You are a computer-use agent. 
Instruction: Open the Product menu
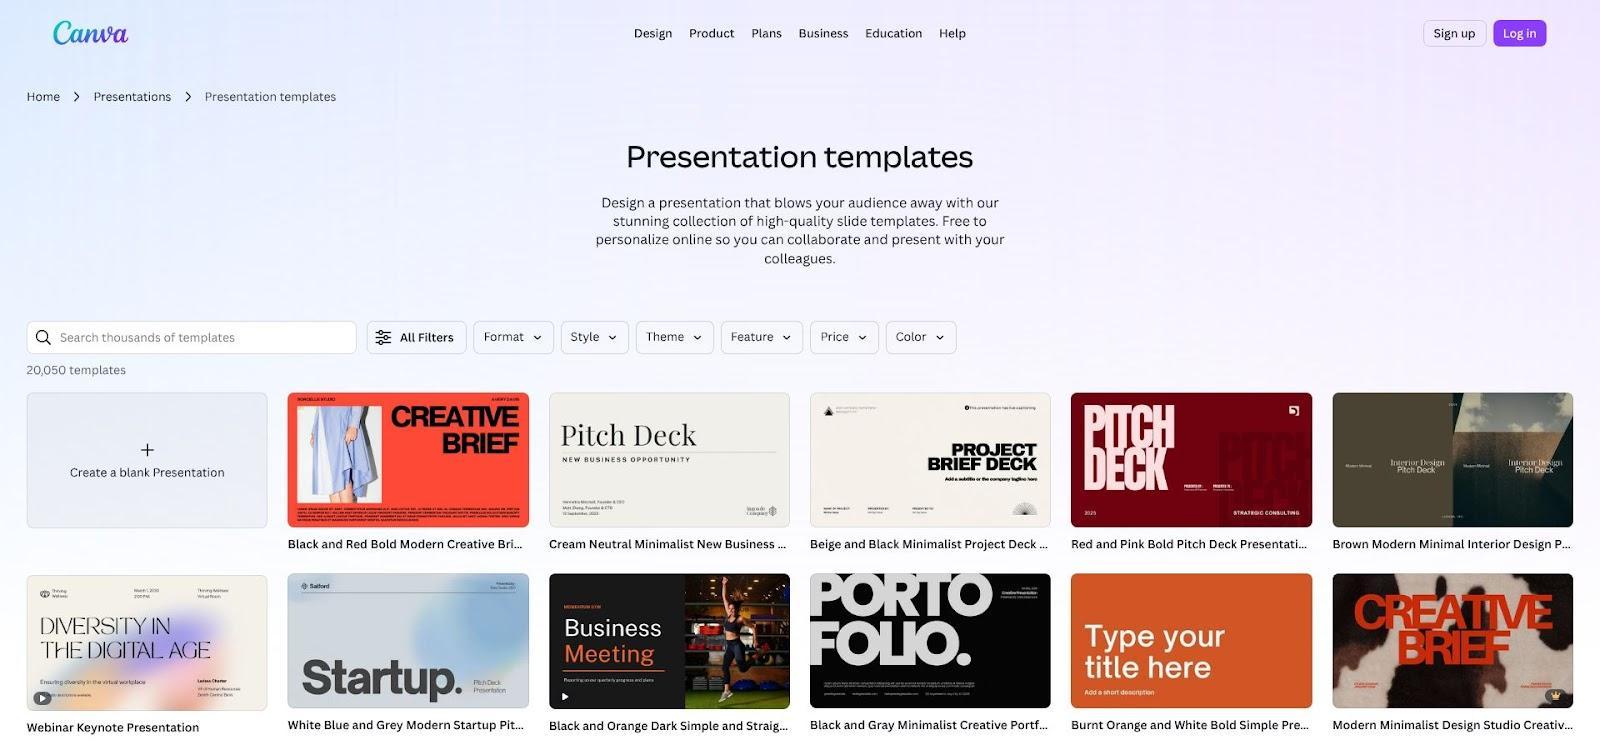[x=712, y=33]
